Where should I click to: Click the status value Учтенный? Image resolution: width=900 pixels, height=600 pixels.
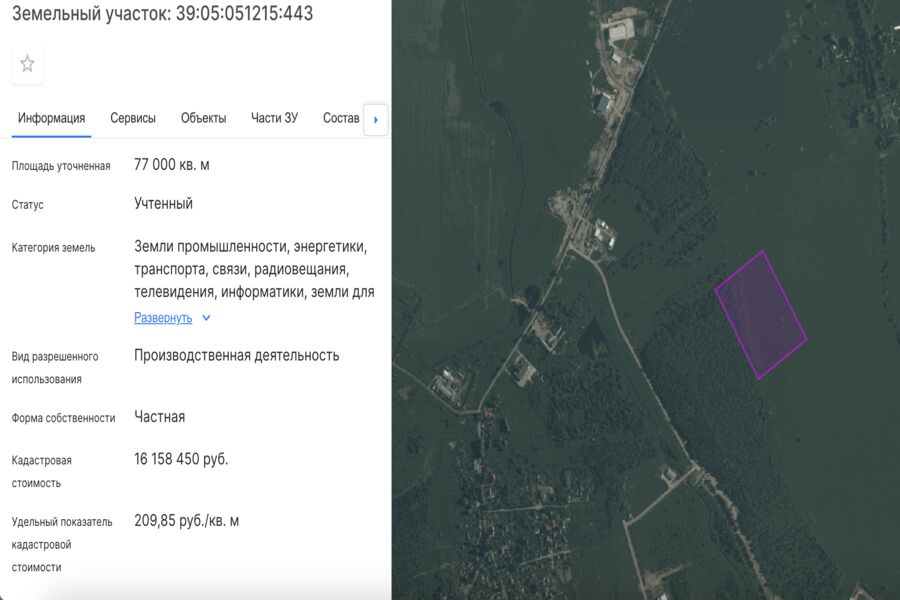pos(163,204)
